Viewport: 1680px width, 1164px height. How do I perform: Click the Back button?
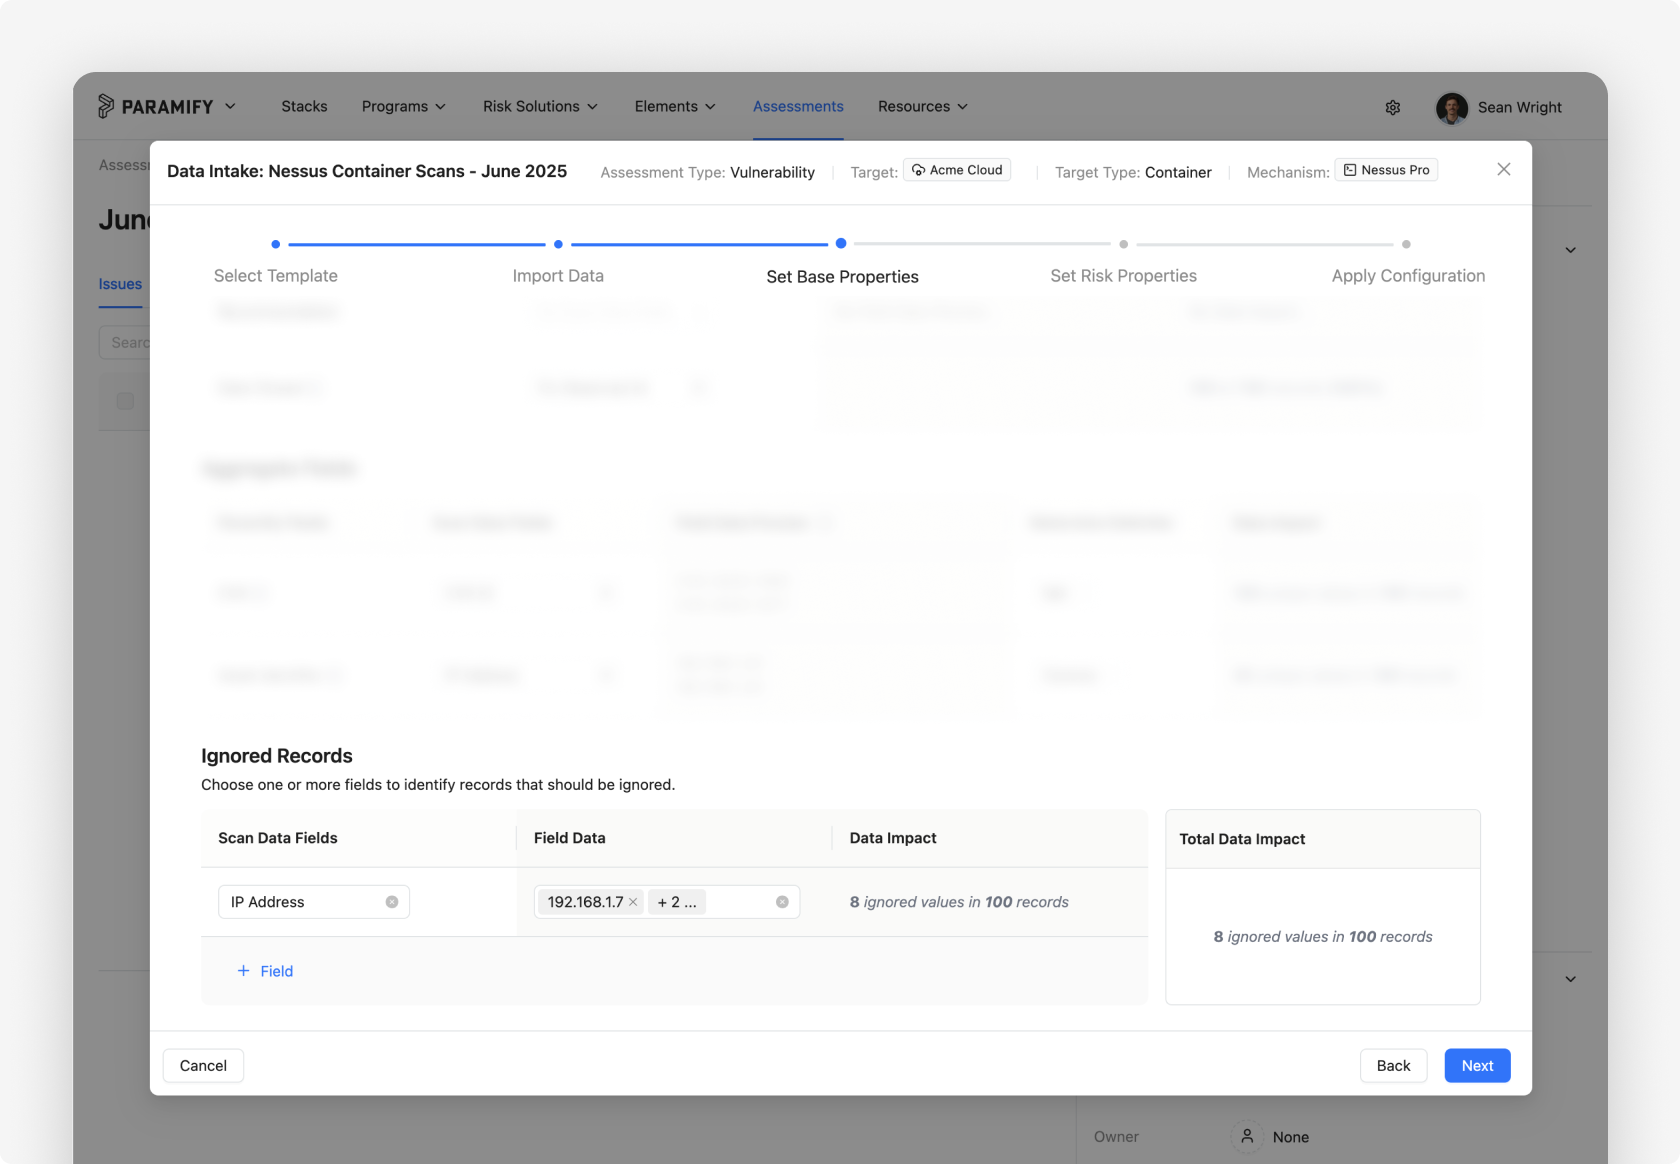(1393, 1066)
